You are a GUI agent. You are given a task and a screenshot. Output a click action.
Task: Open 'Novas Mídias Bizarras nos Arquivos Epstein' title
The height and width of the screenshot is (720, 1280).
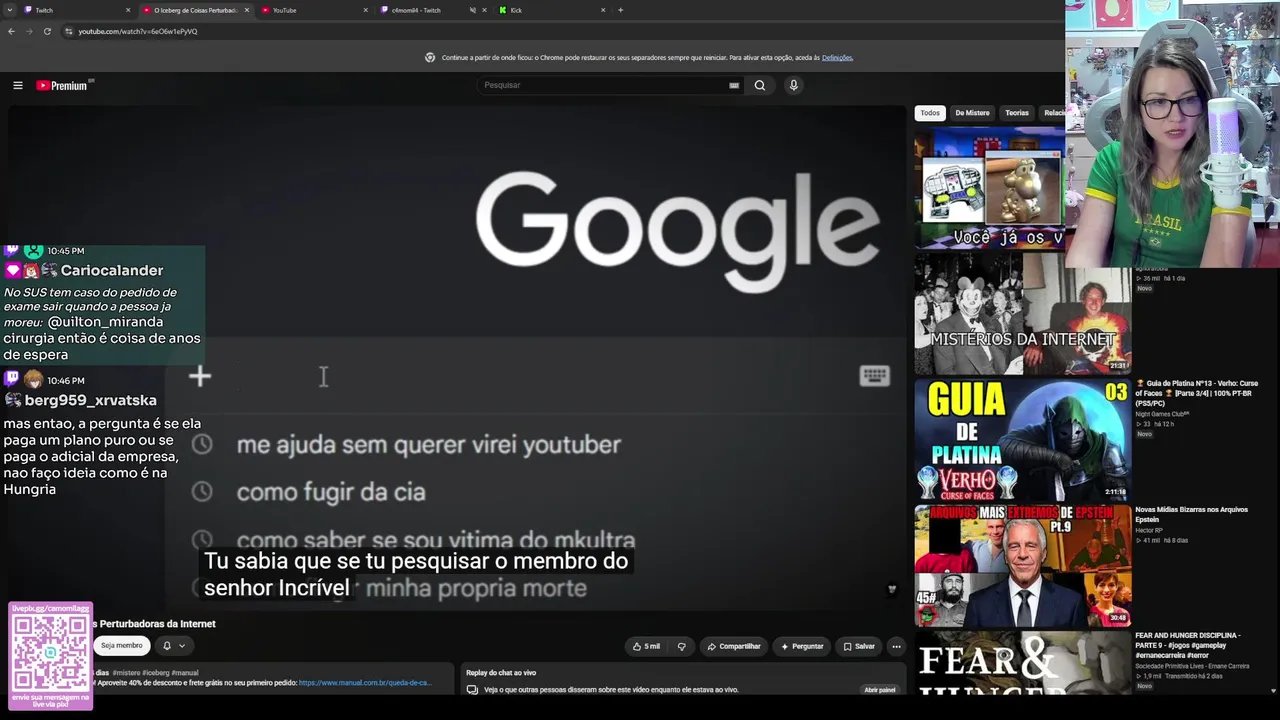1192,514
